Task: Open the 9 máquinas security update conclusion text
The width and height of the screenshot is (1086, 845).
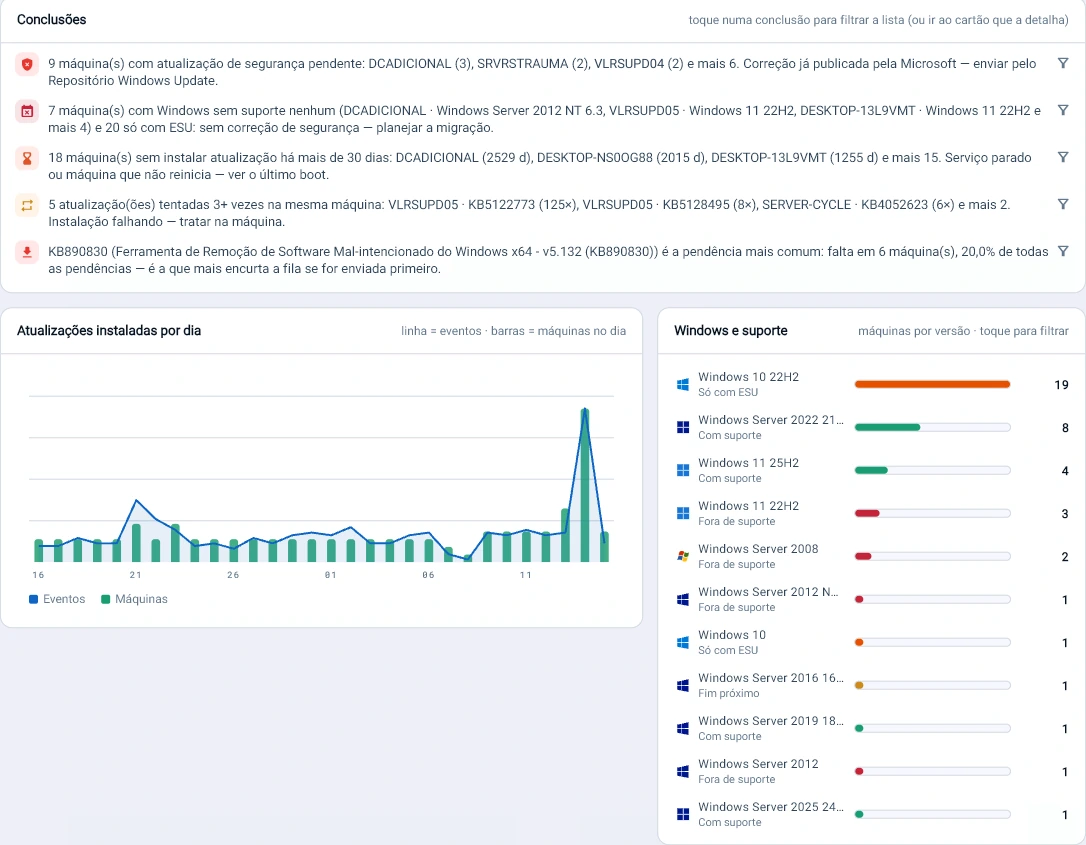Action: 542,72
